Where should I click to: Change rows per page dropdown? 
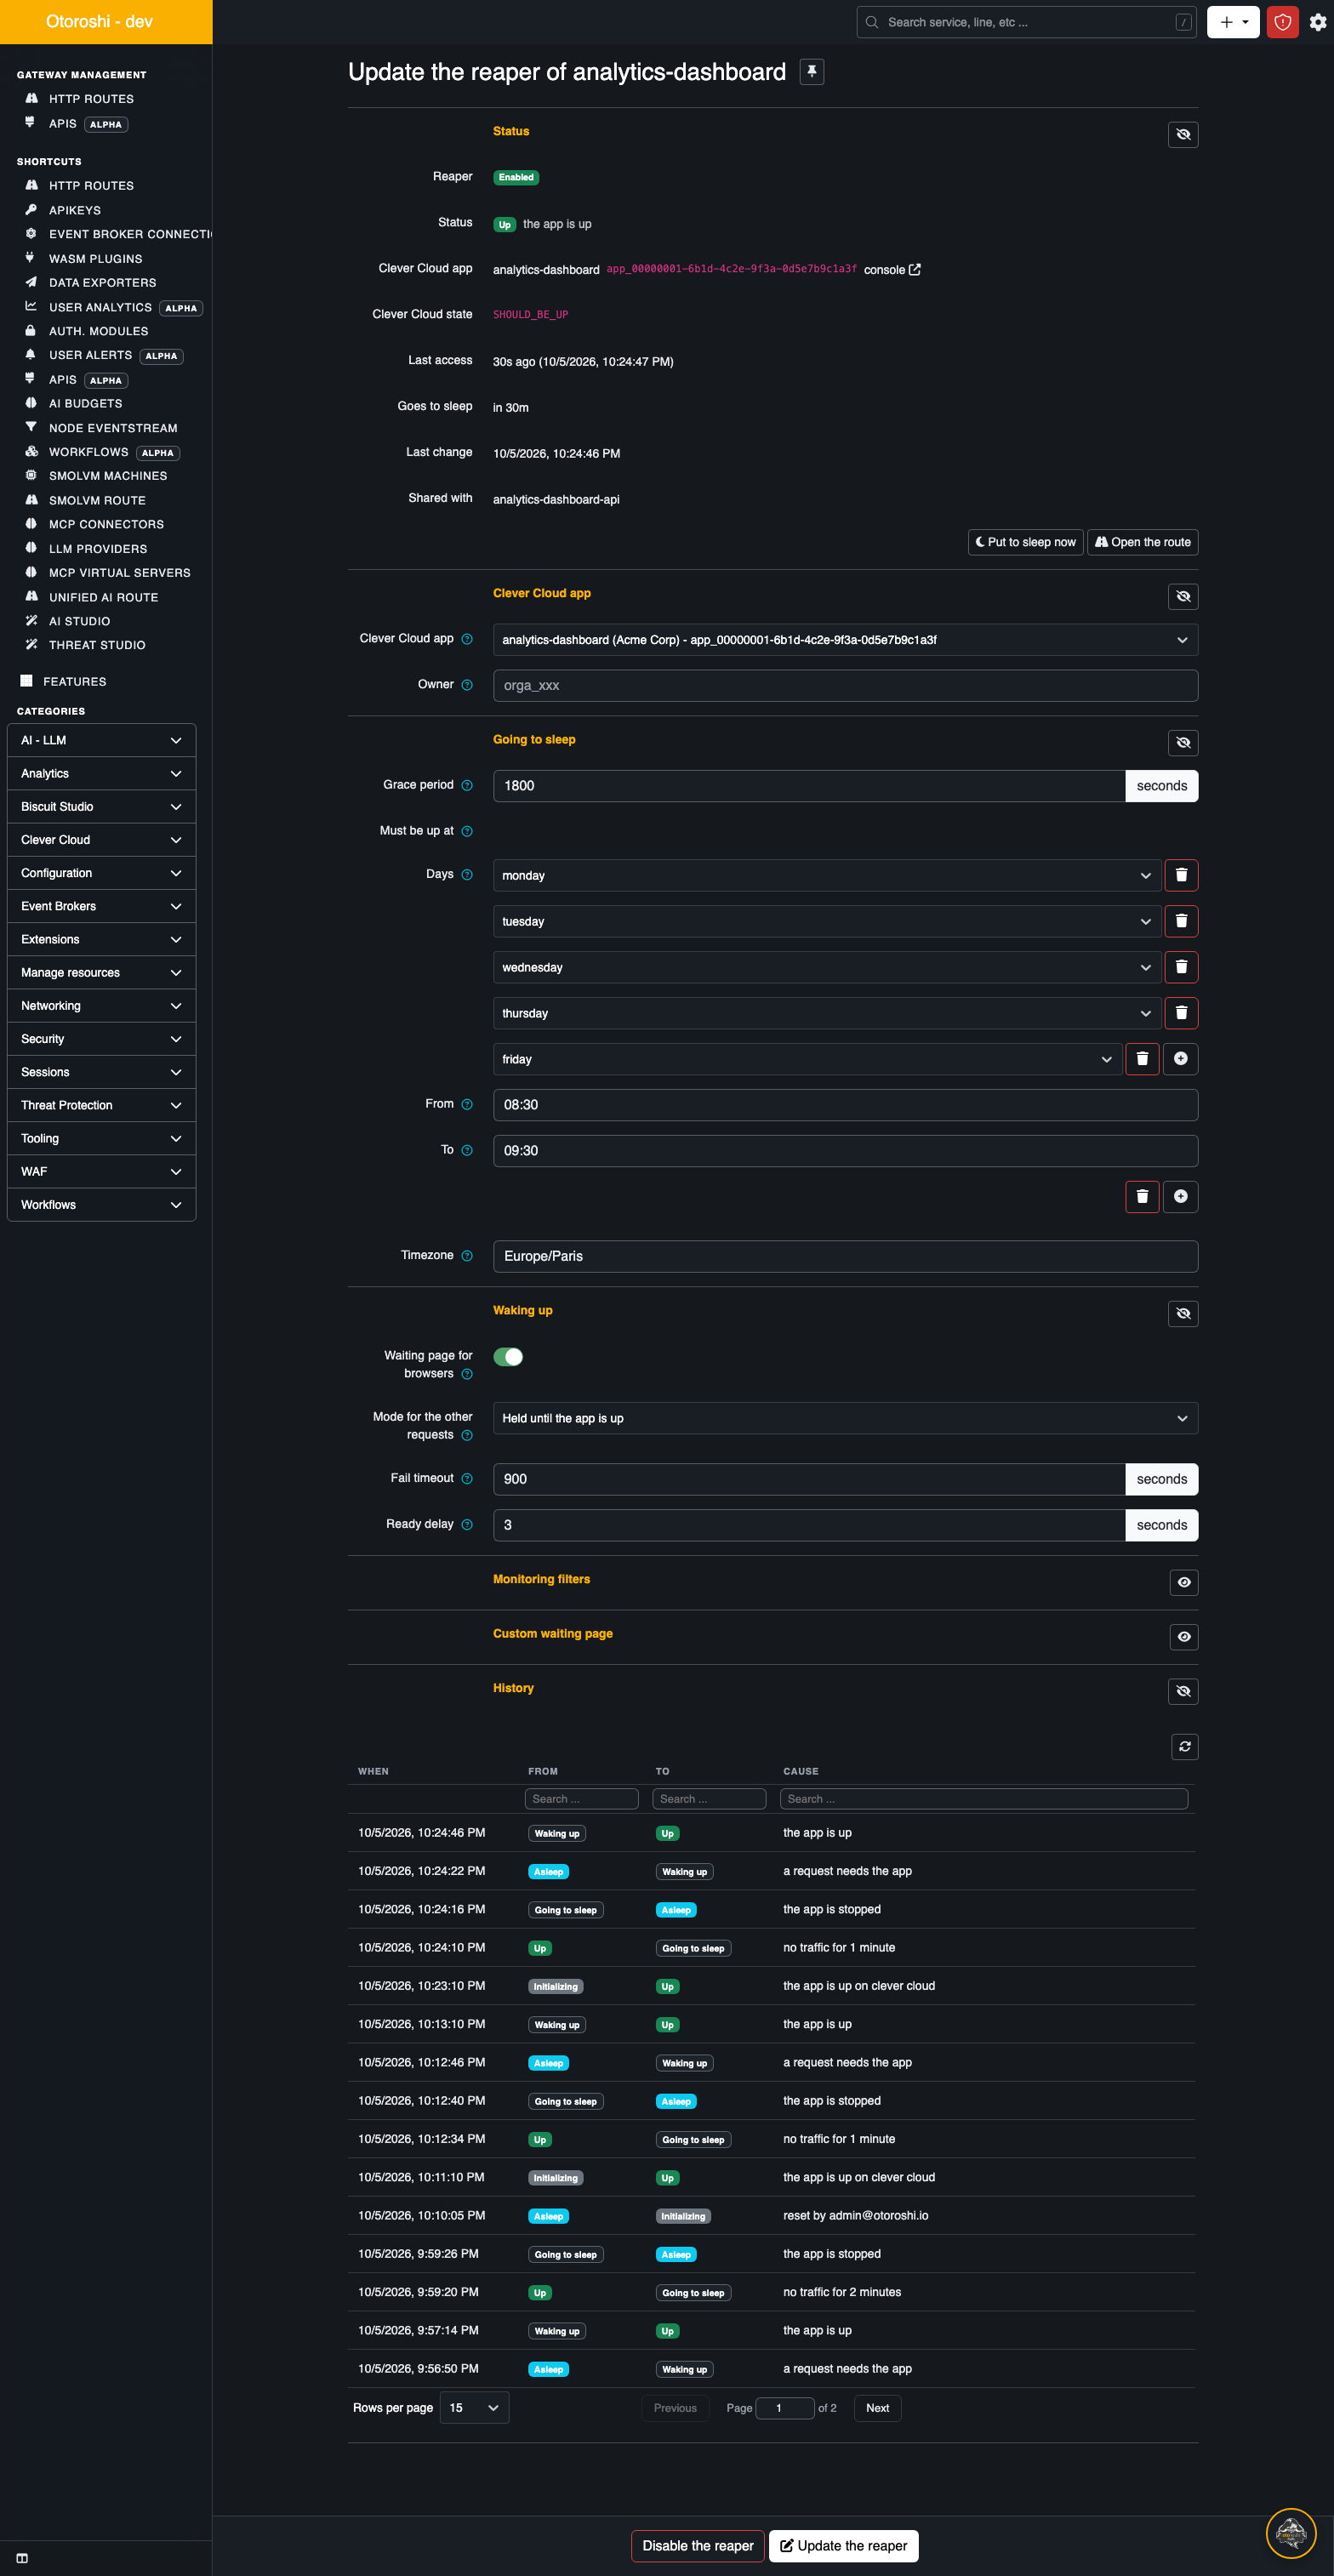point(474,2408)
